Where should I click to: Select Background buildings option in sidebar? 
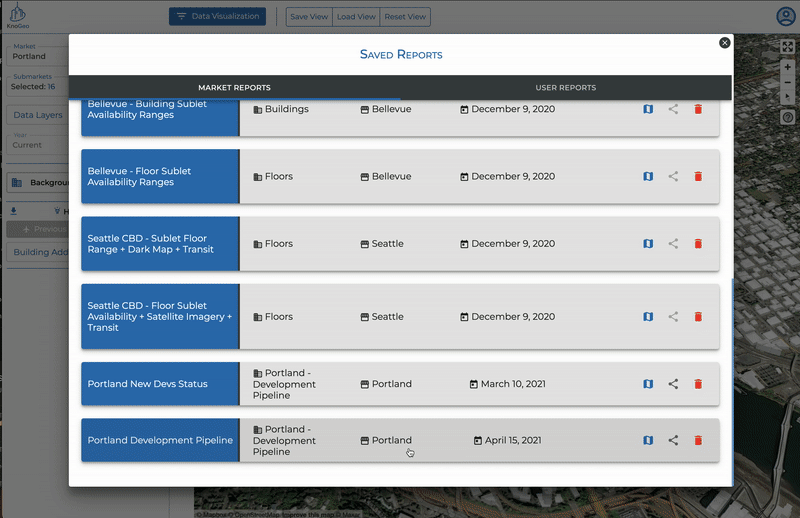pos(38,182)
